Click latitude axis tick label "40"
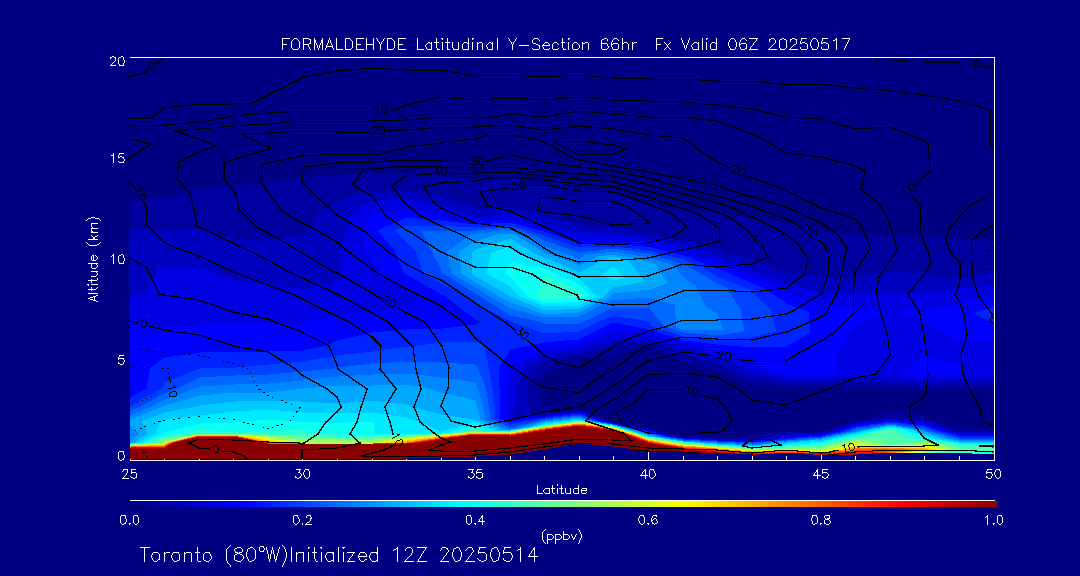 tap(648, 474)
